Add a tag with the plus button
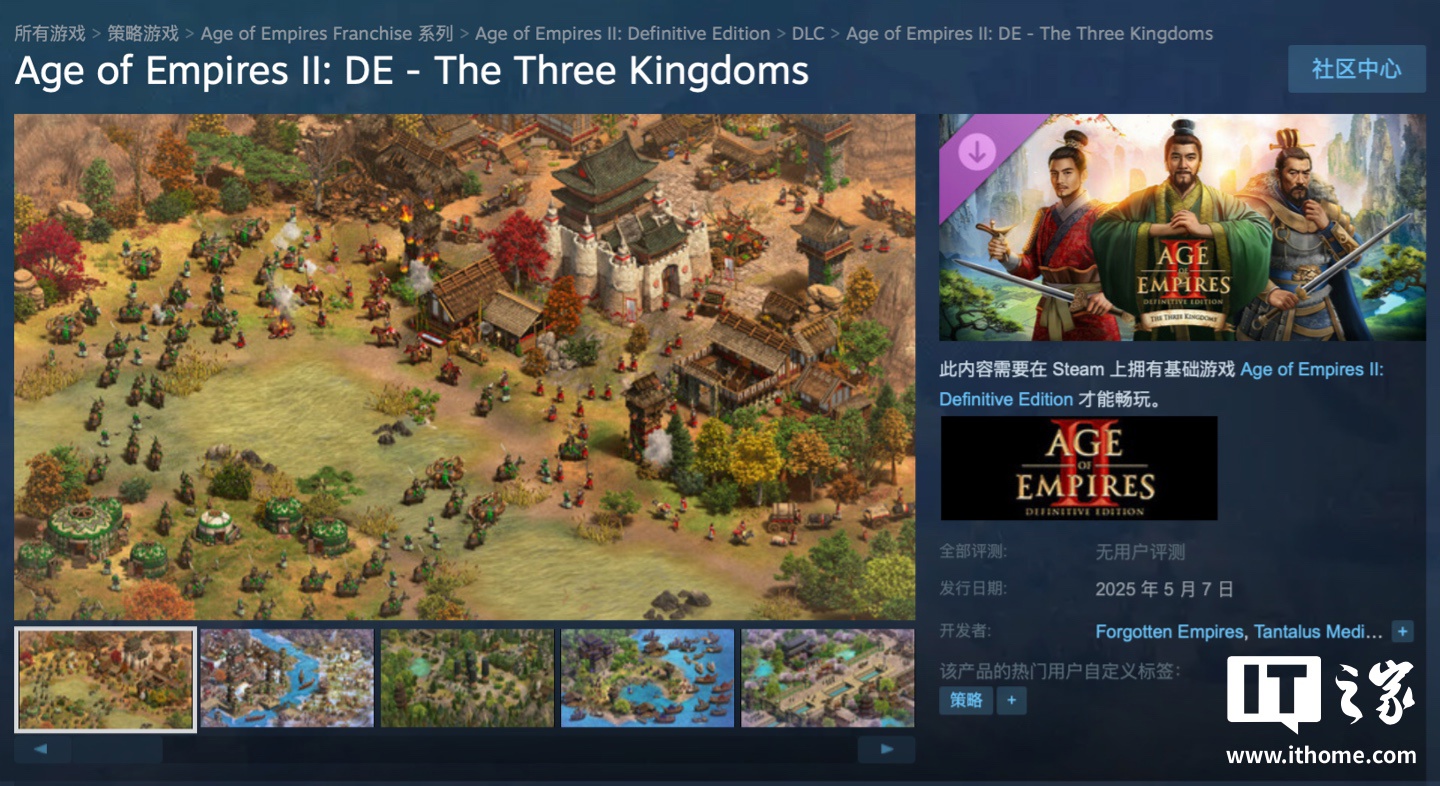 click(x=1011, y=701)
